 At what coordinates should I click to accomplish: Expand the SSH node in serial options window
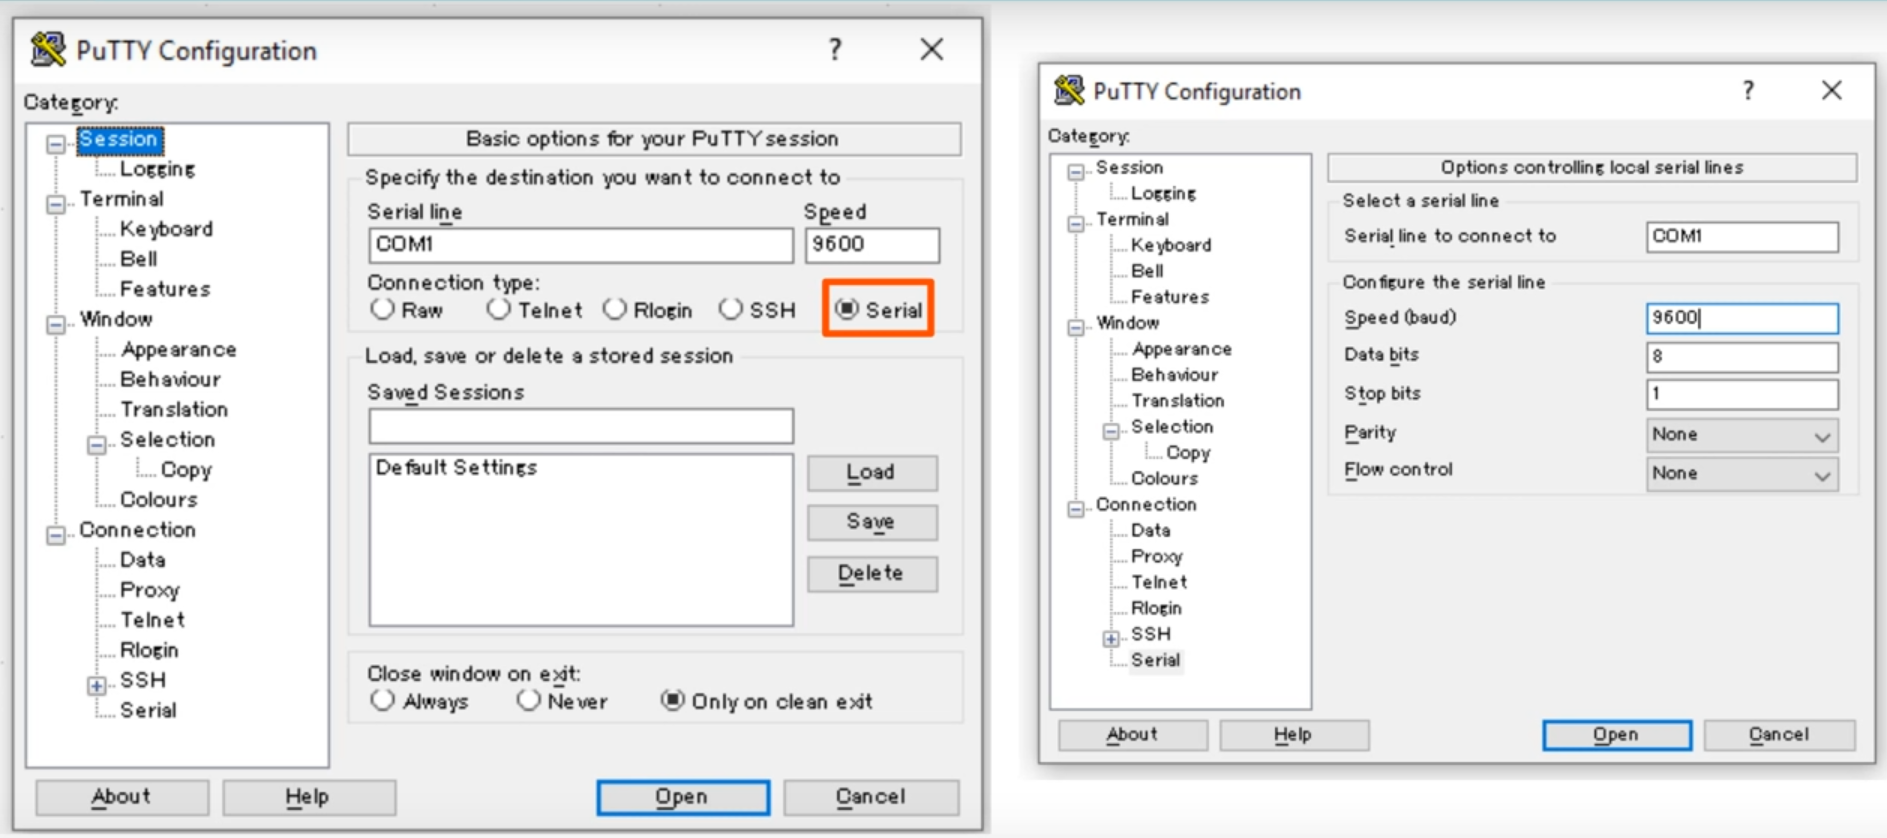(1110, 638)
